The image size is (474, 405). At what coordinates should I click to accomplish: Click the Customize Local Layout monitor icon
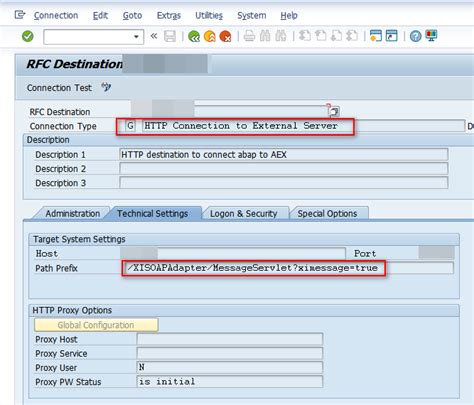pyautogui.click(x=431, y=36)
